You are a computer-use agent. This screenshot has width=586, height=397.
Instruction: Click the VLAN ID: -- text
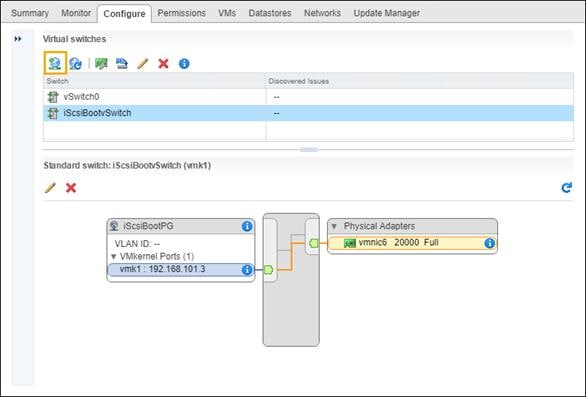[x=137, y=244]
